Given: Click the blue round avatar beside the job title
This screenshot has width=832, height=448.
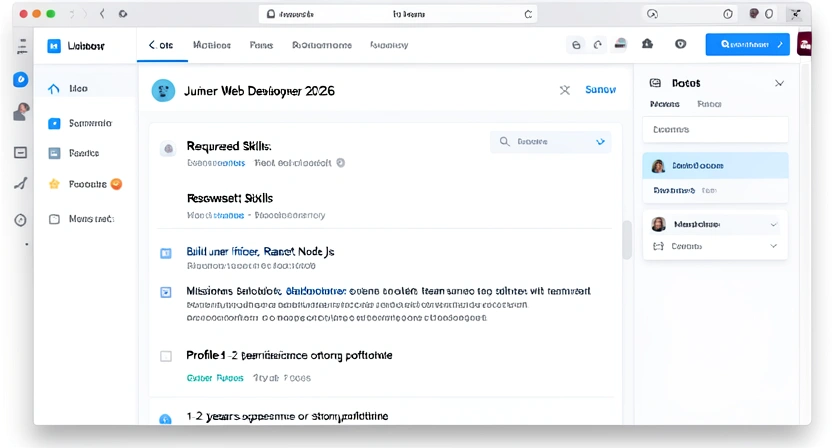Looking at the screenshot, I should tap(163, 91).
